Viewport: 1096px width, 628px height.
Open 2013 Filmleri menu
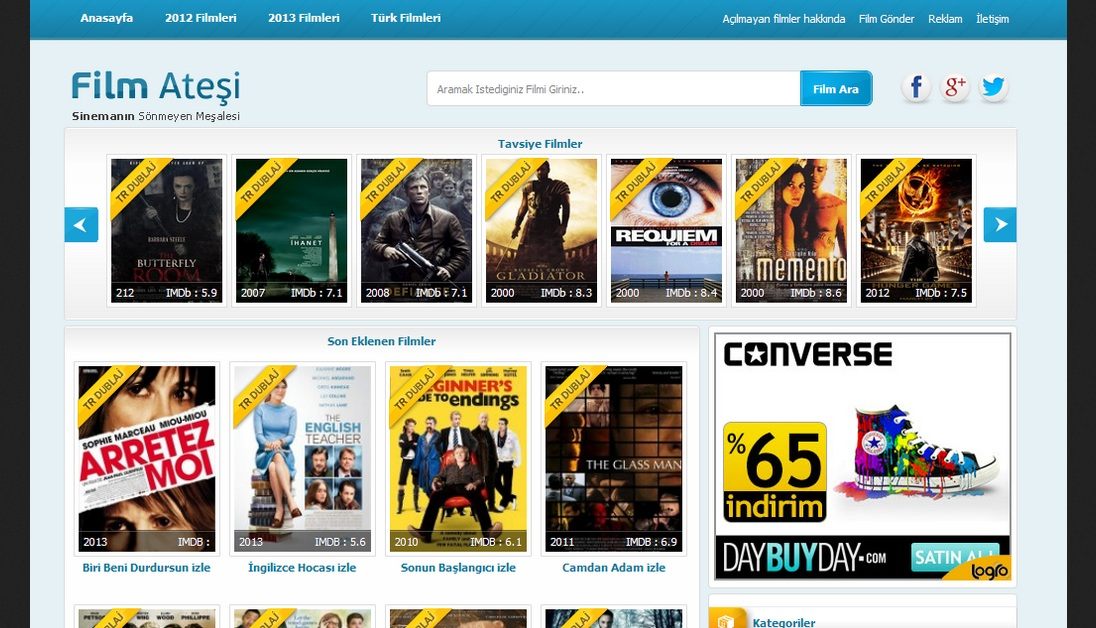point(303,18)
